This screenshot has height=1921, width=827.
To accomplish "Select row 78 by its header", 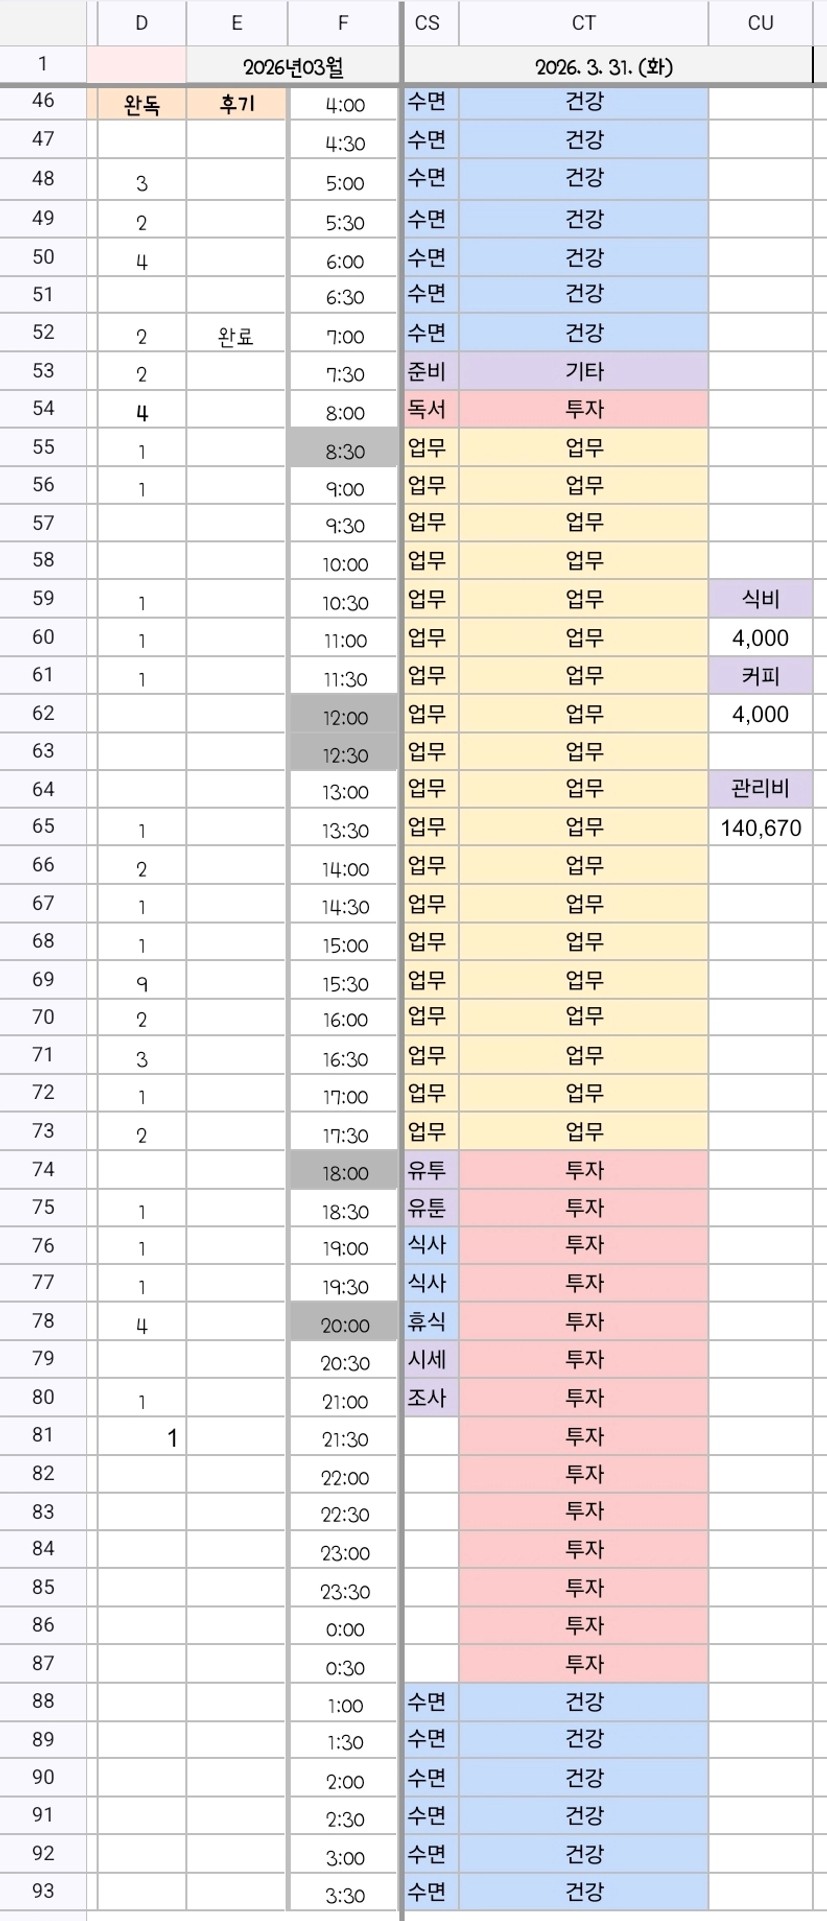I will pyautogui.click(x=43, y=1321).
